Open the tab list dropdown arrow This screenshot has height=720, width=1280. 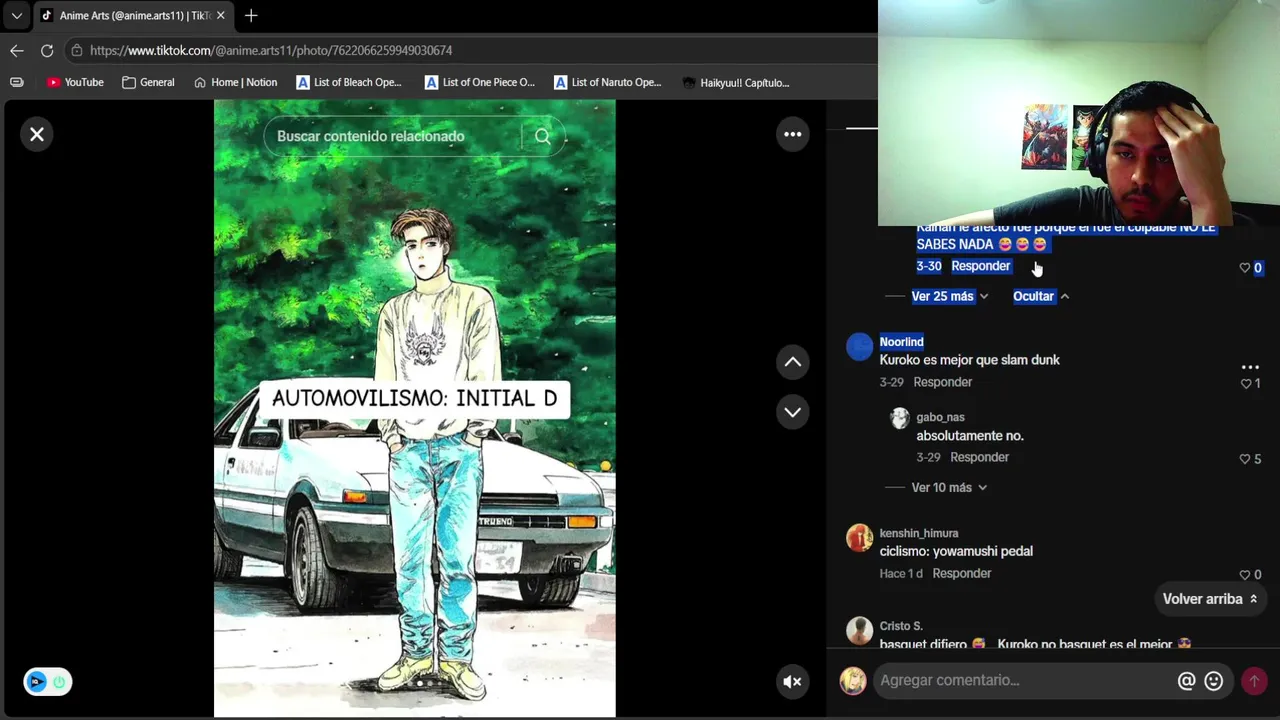[x=16, y=16]
